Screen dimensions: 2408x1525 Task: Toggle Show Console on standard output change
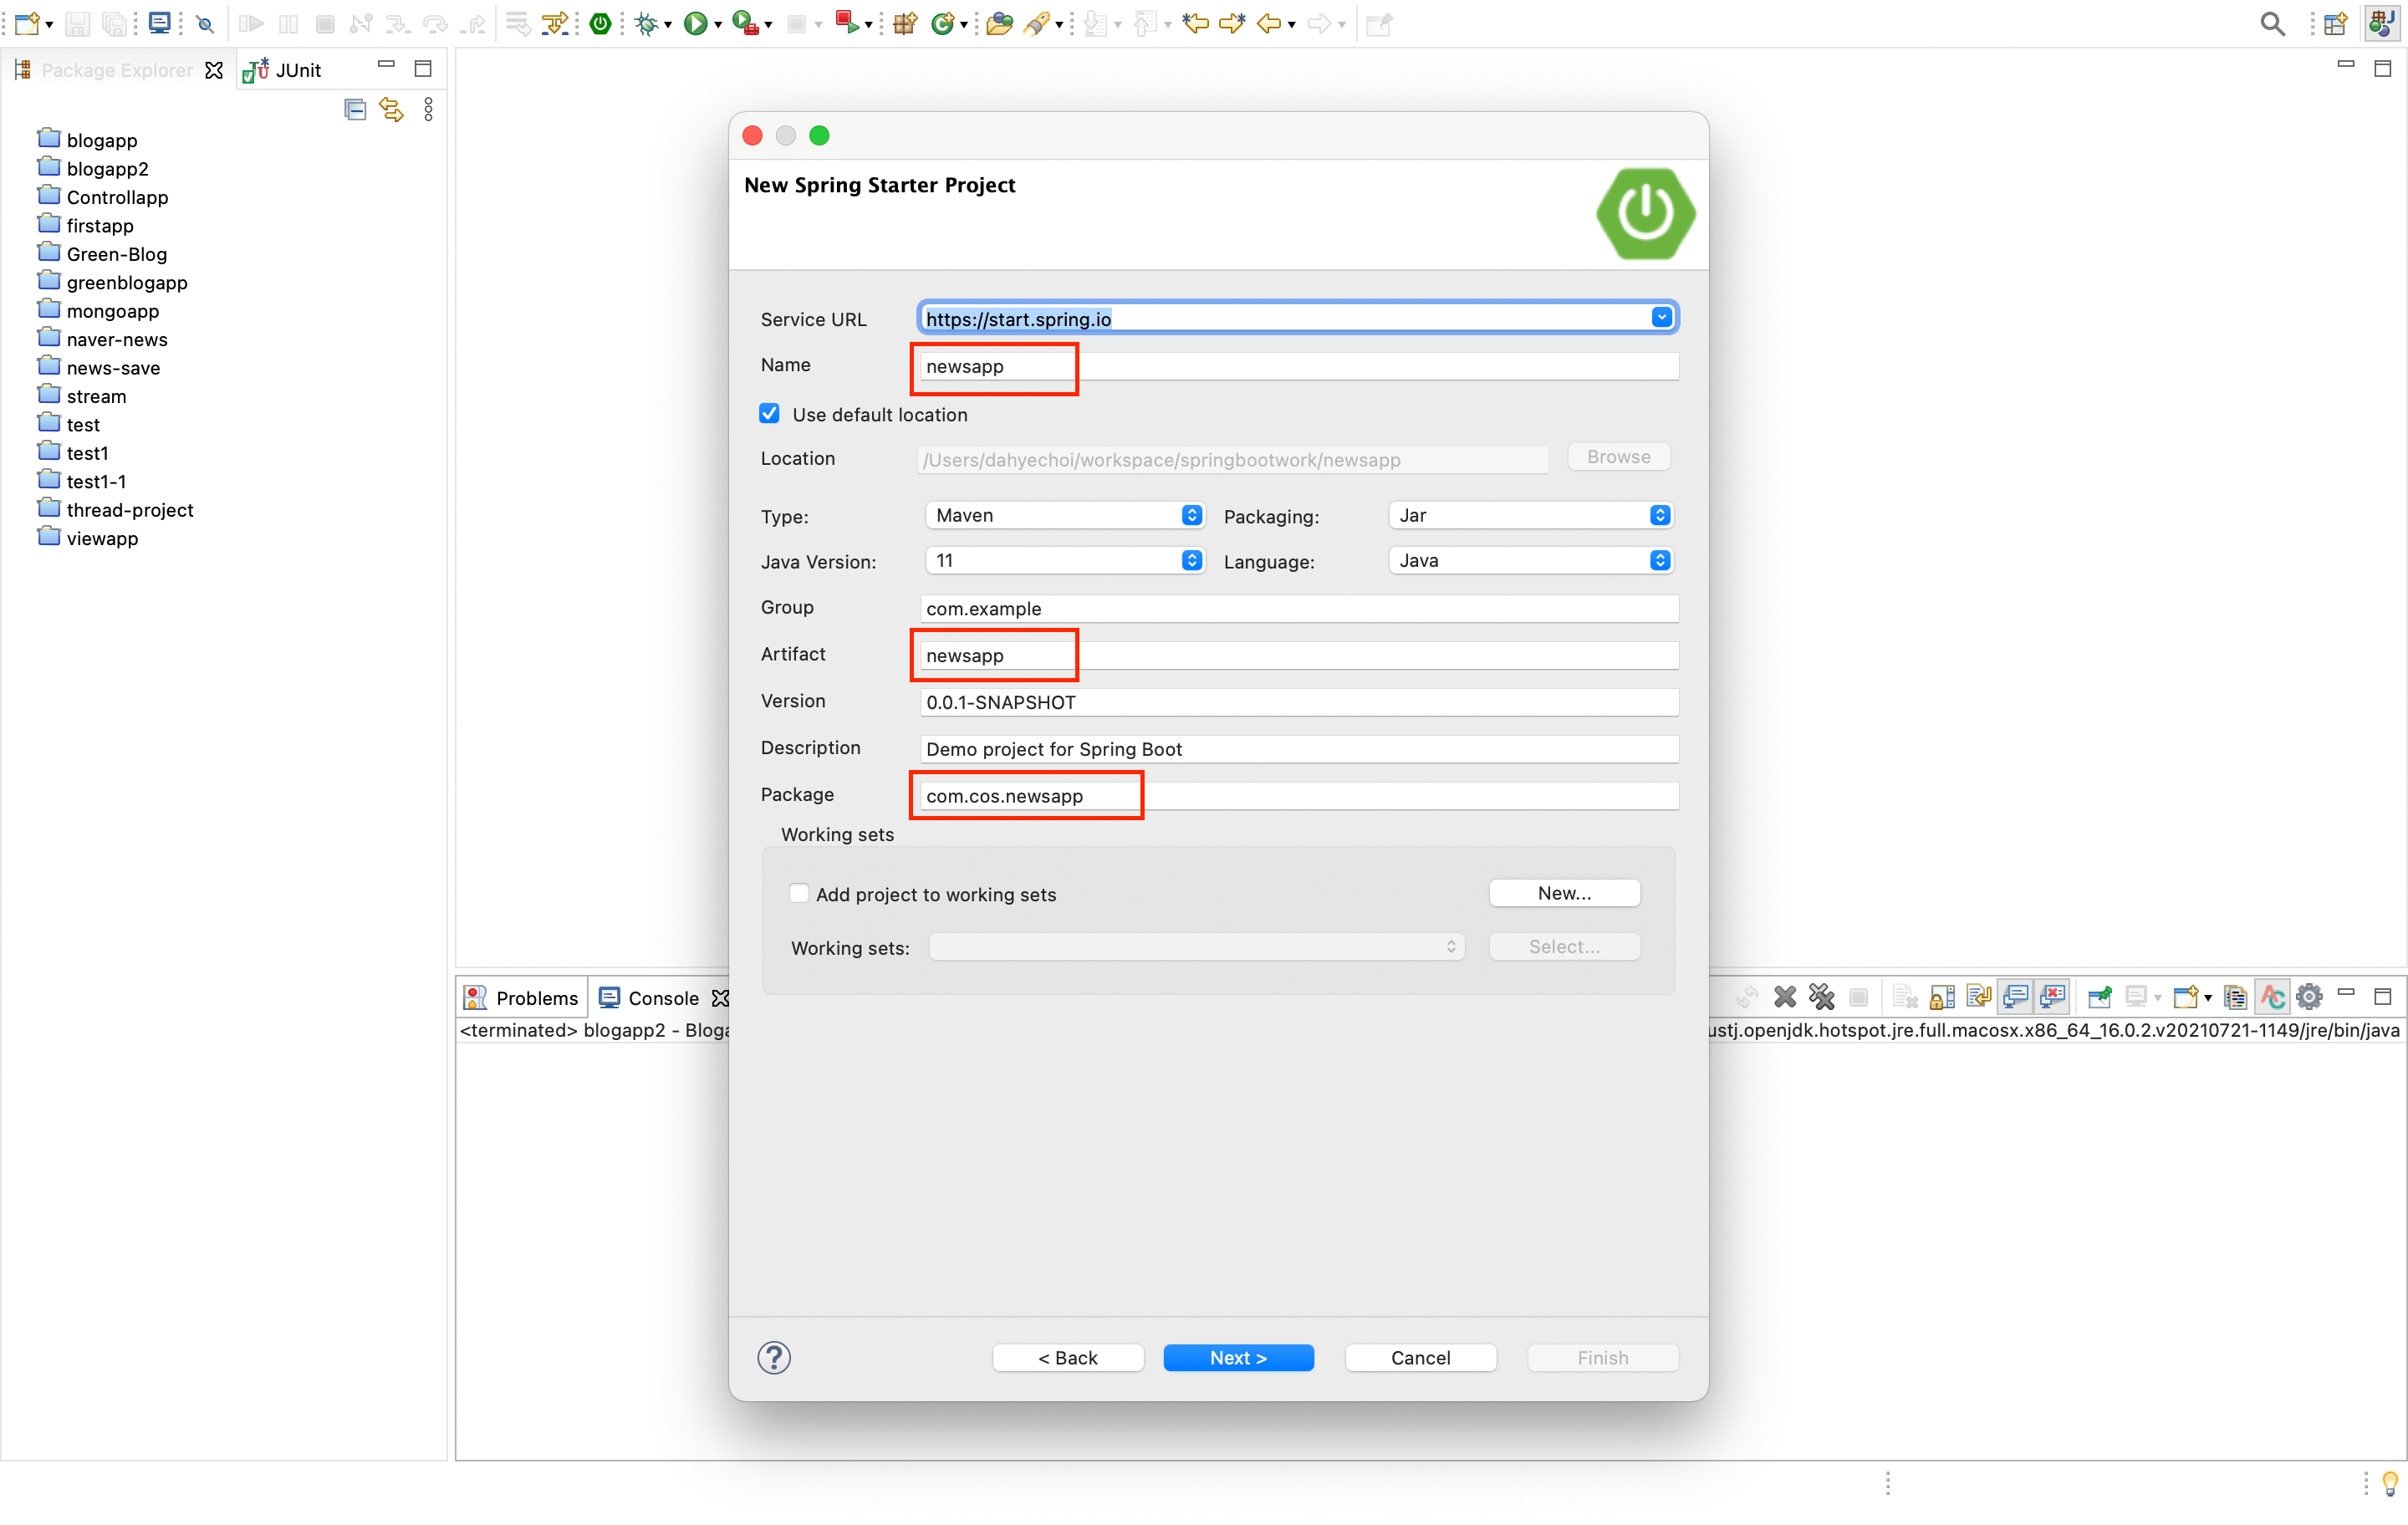[x=2015, y=997]
